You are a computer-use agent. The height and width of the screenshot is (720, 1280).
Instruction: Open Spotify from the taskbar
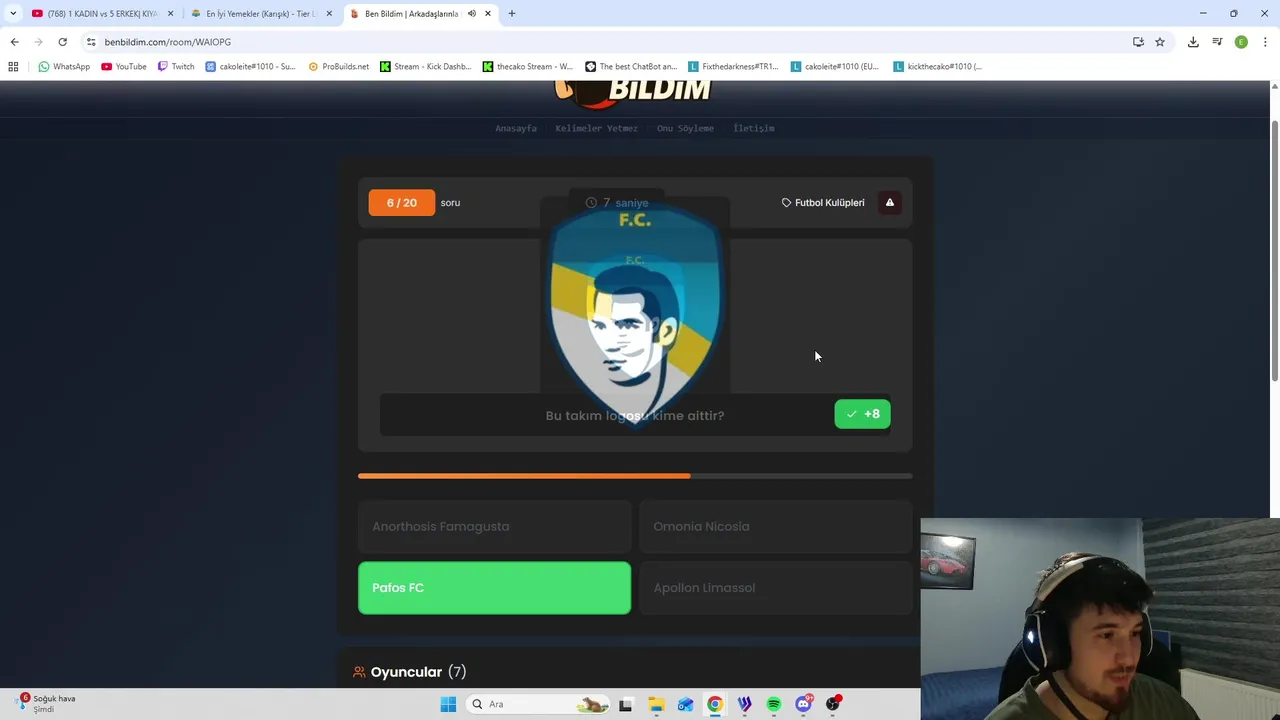pos(774,704)
